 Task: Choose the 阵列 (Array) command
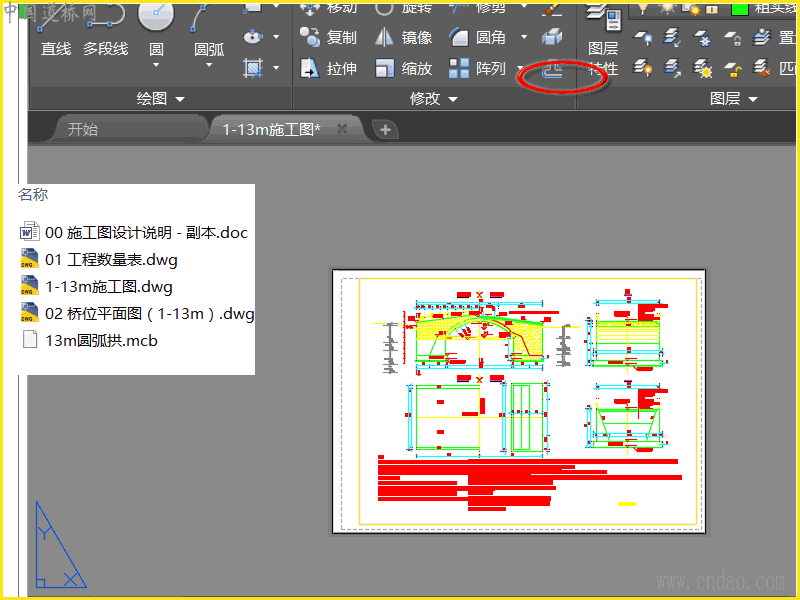(x=478, y=68)
